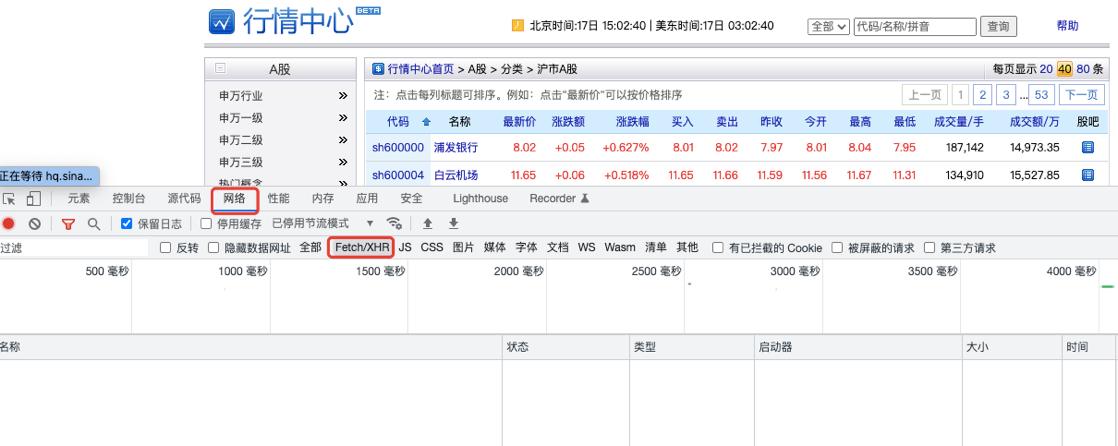This screenshot has width=1118, height=446.
Task: Focus the 代码/名称/拼音 search field
Action: pyautogui.click(x=916, y=26)
